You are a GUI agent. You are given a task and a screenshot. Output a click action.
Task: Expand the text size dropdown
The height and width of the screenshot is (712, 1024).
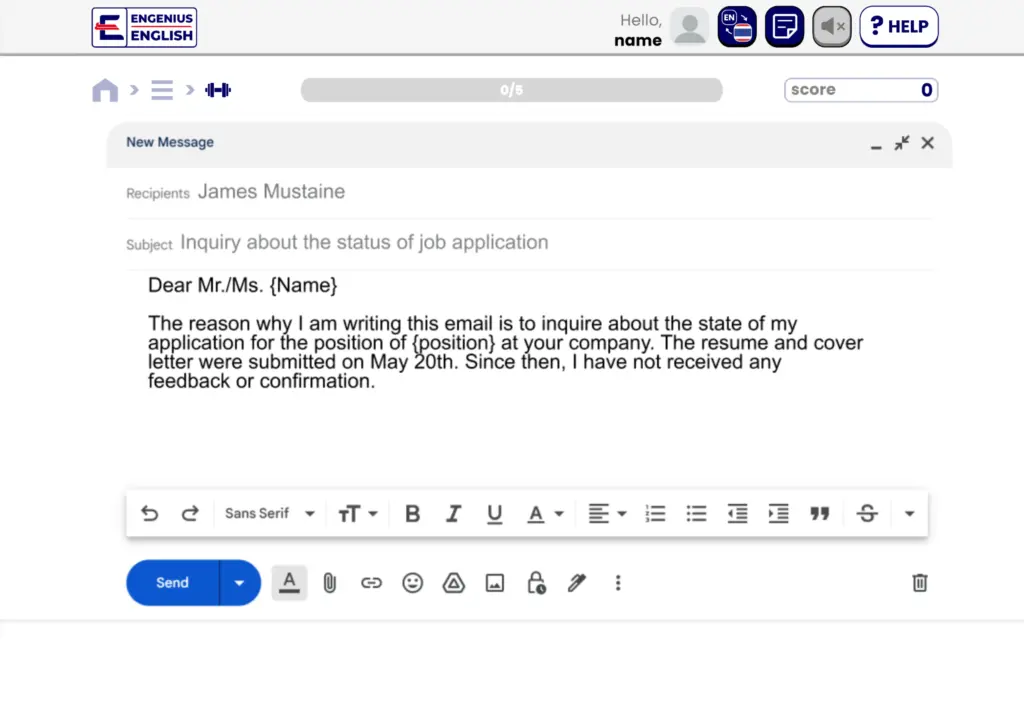click(x=357, y=514)
